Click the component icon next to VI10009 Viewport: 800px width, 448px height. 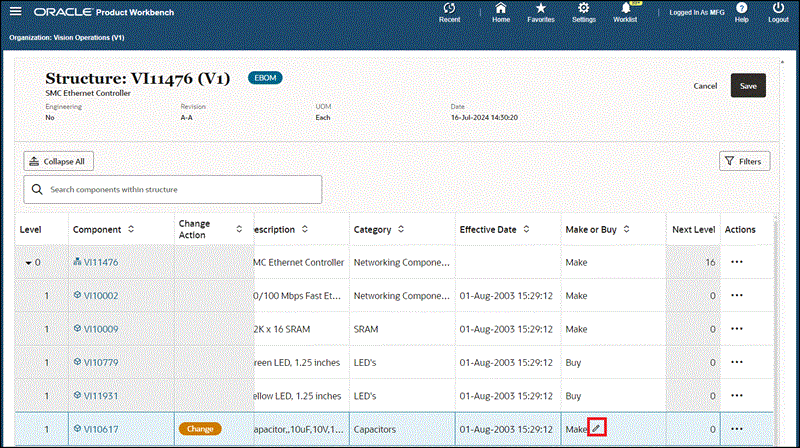pyautogui.click(x=77, y=328)
